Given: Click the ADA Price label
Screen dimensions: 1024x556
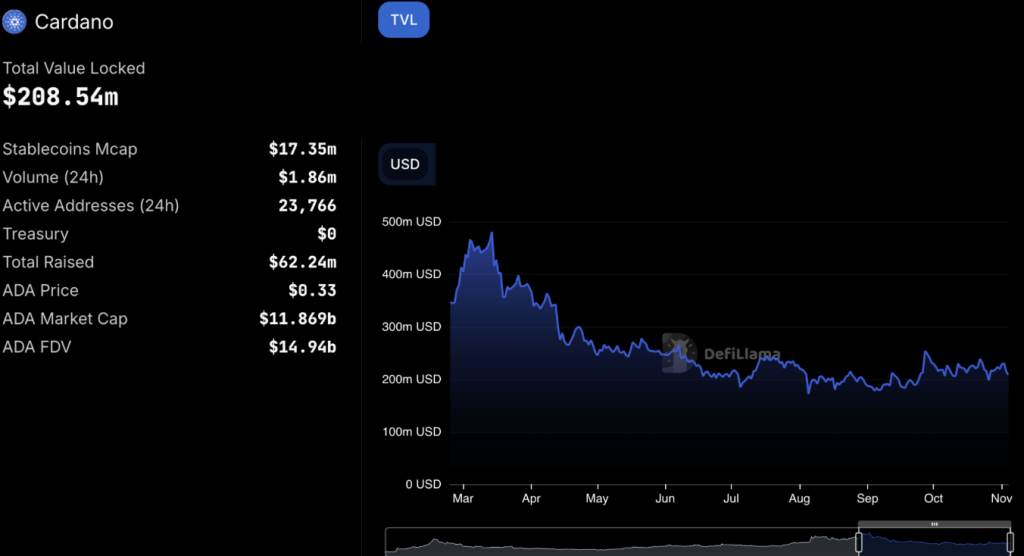Looking at the screenshot, I should pyautogui.click(x=40, y=290).
